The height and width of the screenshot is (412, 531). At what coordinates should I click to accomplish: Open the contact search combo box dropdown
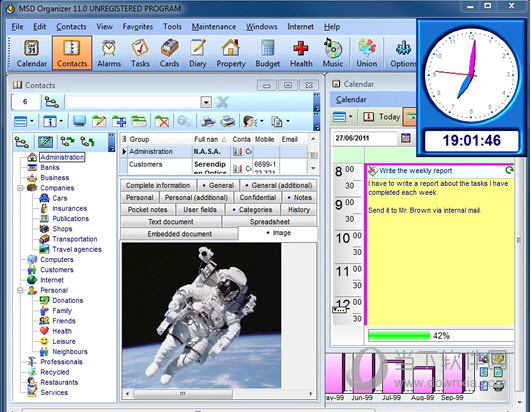[x=206, y=102]
